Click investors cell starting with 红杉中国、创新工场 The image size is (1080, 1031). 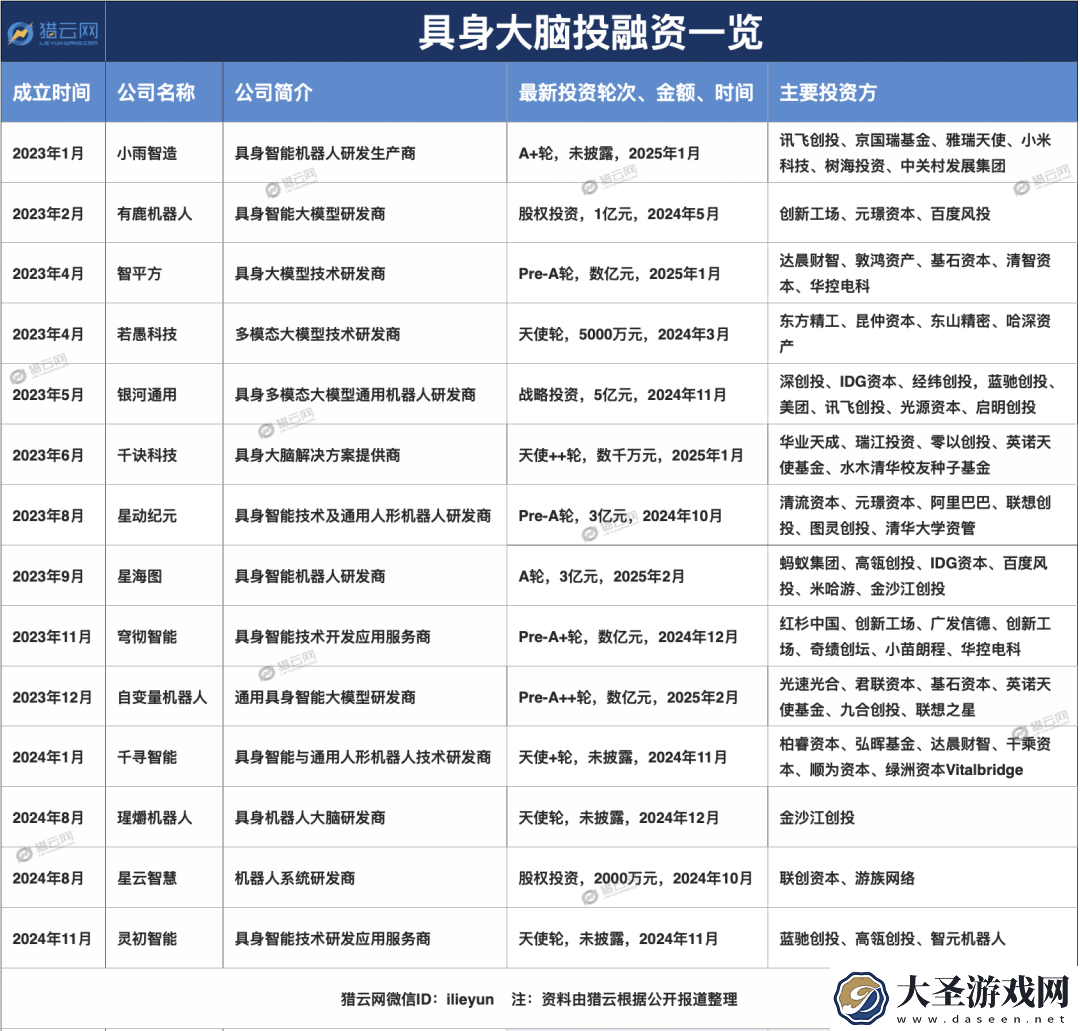pyautogui.click(x=915, y=636)
